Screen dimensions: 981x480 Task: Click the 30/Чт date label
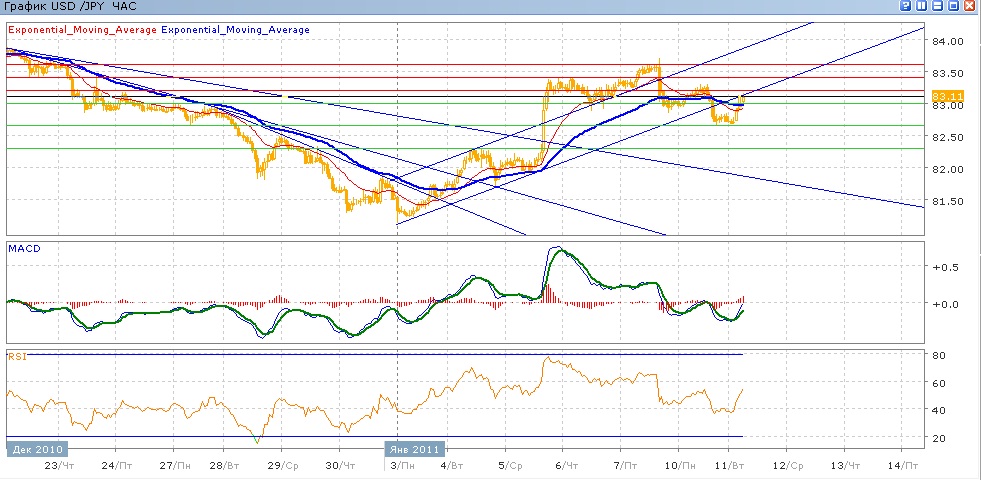click(x=340, y=466)
